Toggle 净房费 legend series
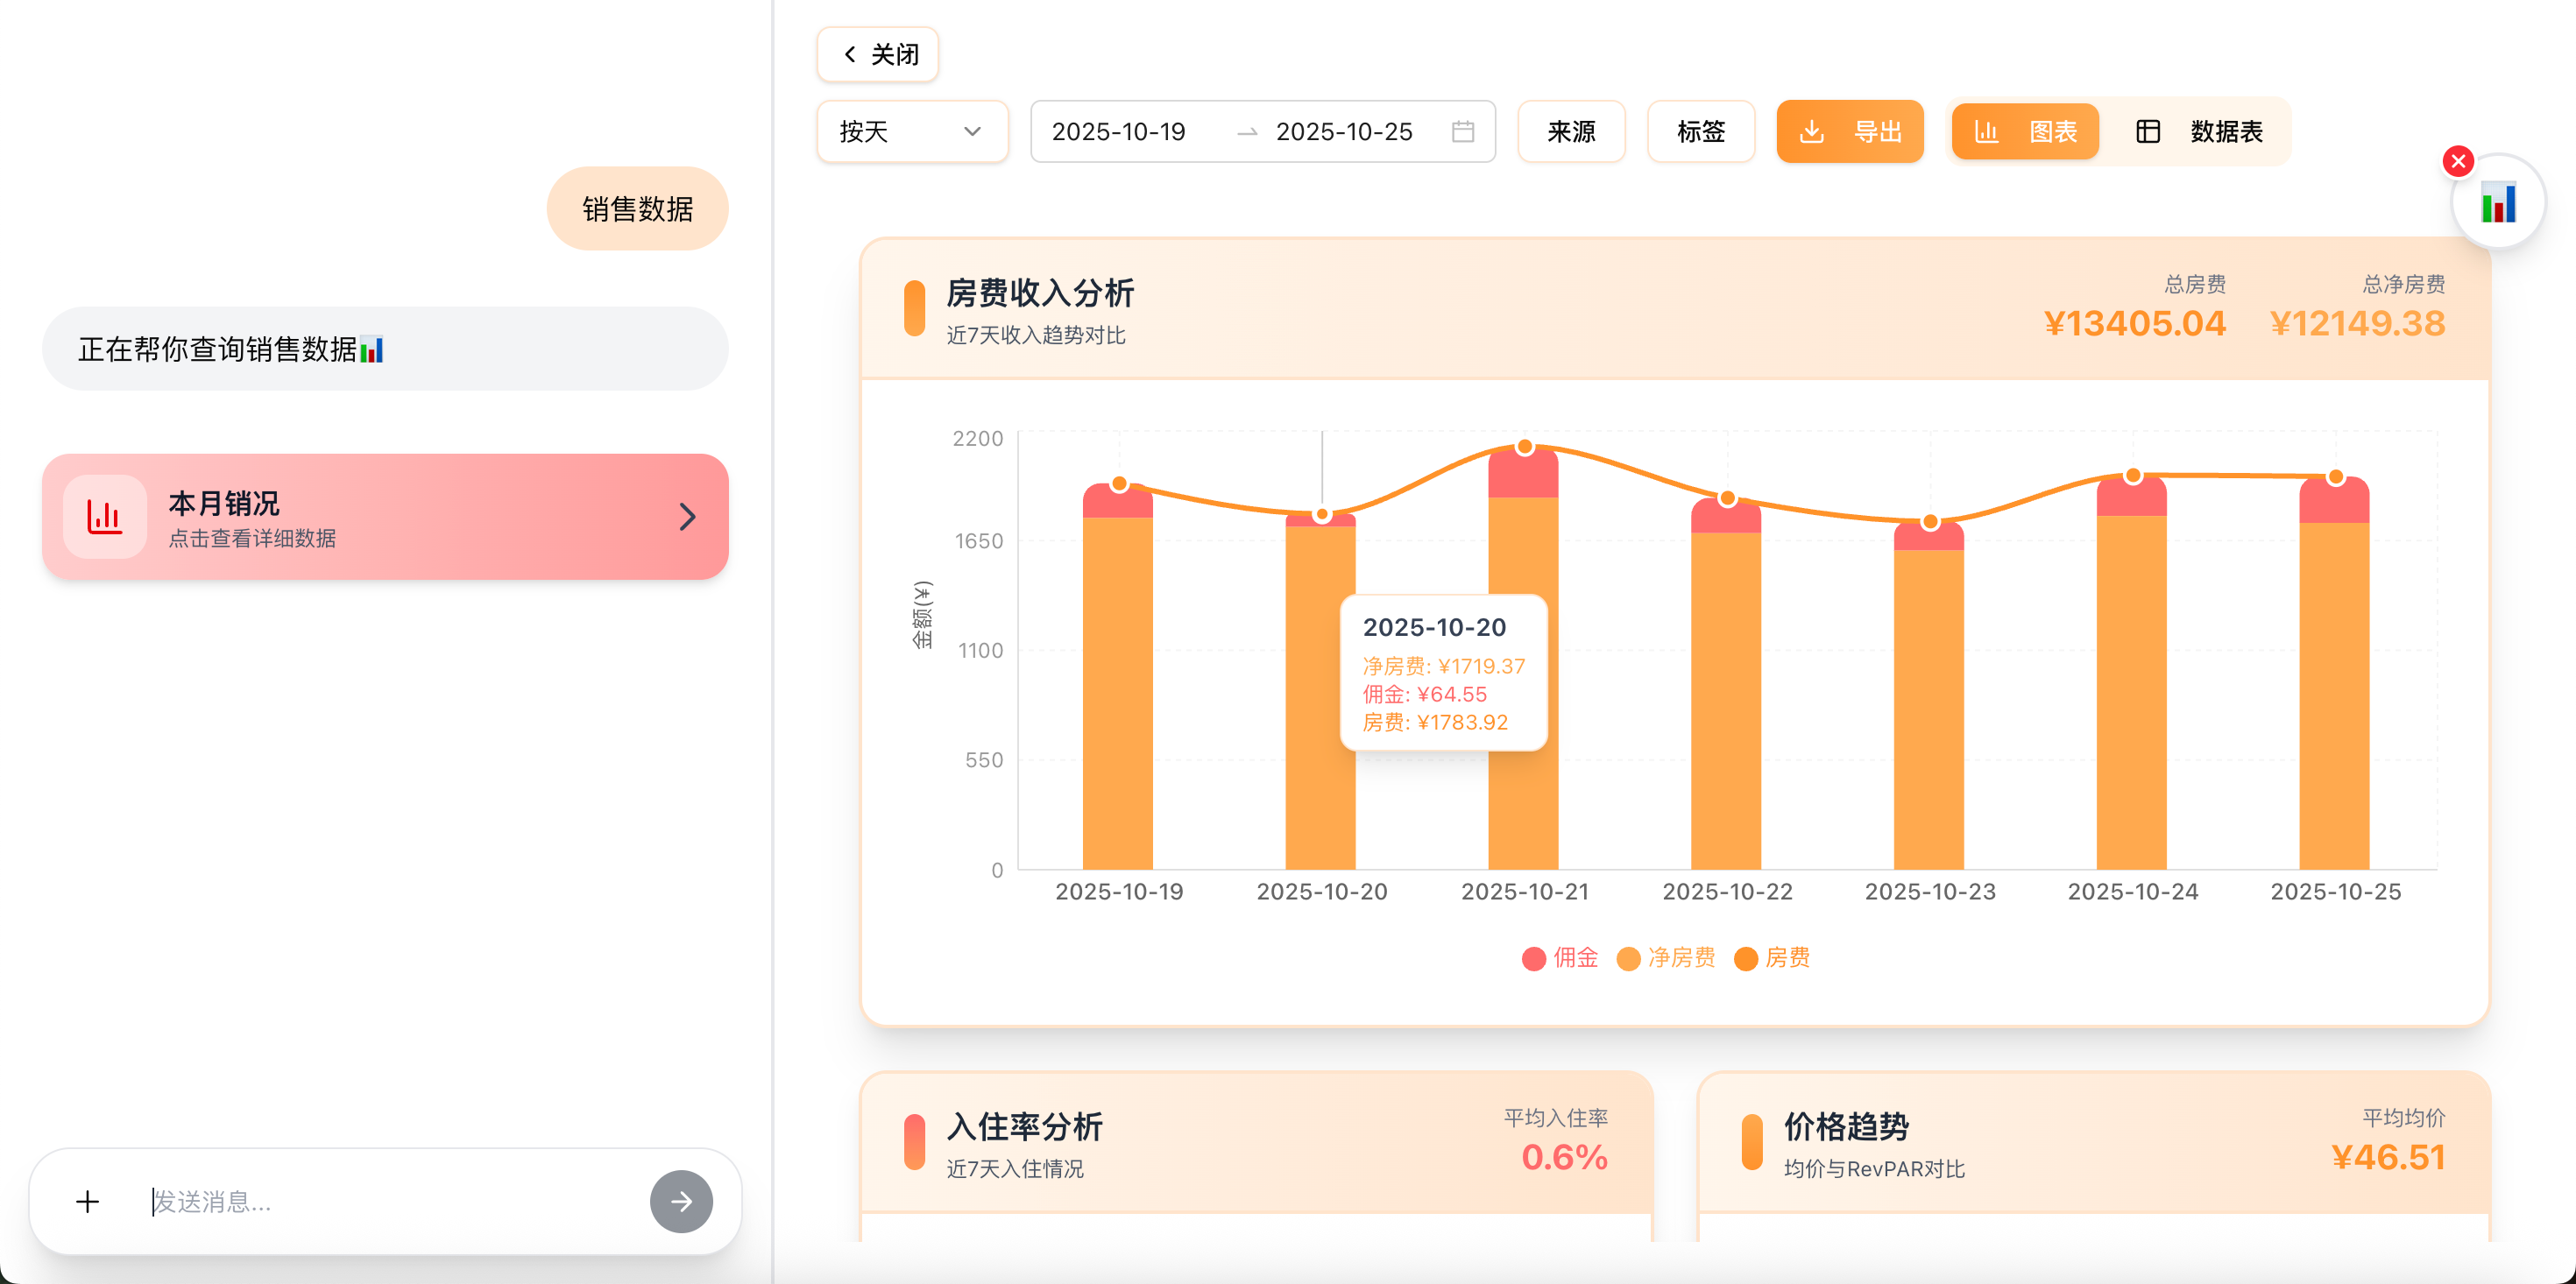 click(x=1666, y=958)
